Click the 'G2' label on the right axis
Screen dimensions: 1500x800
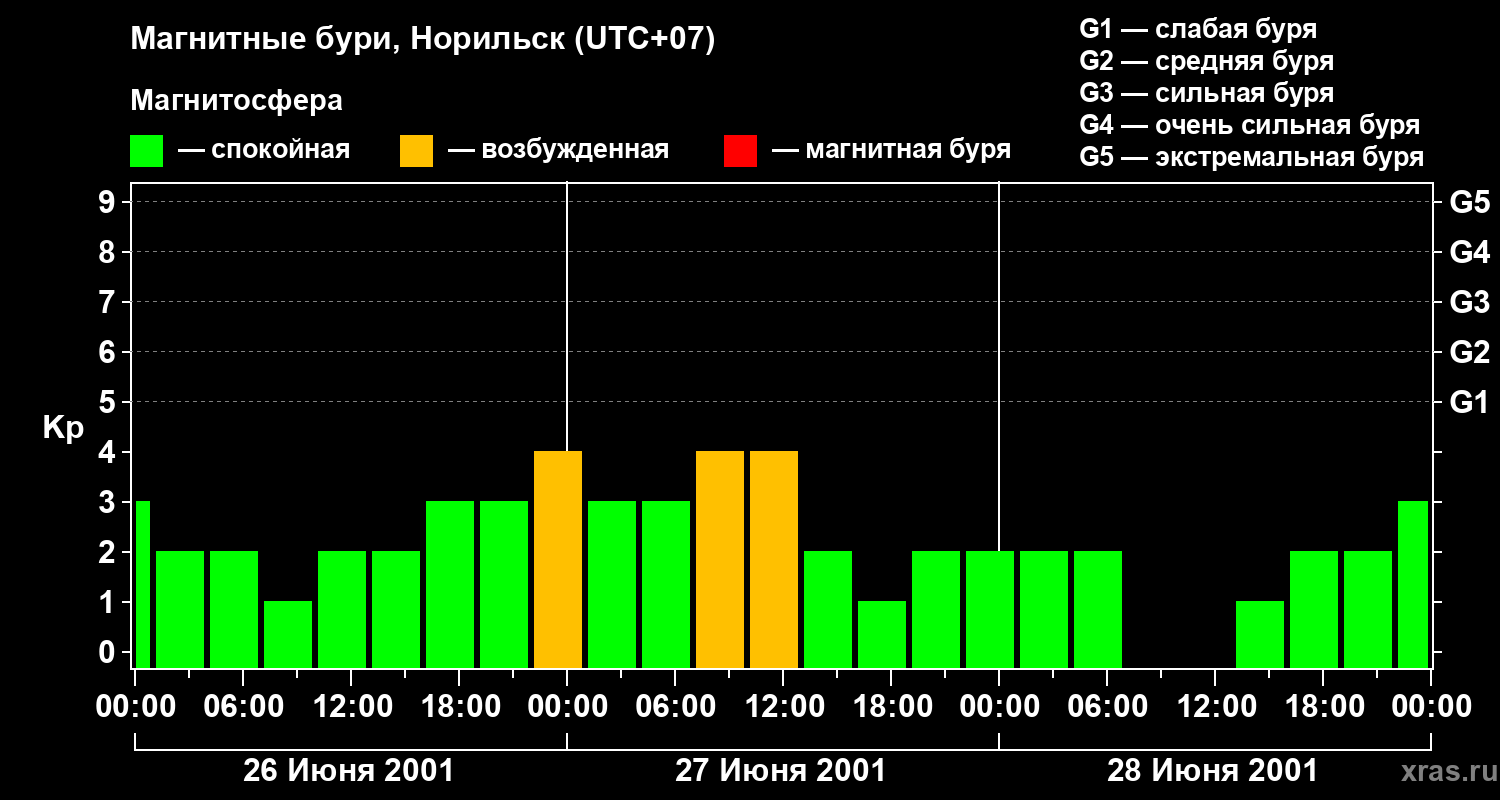point(1469,352)
